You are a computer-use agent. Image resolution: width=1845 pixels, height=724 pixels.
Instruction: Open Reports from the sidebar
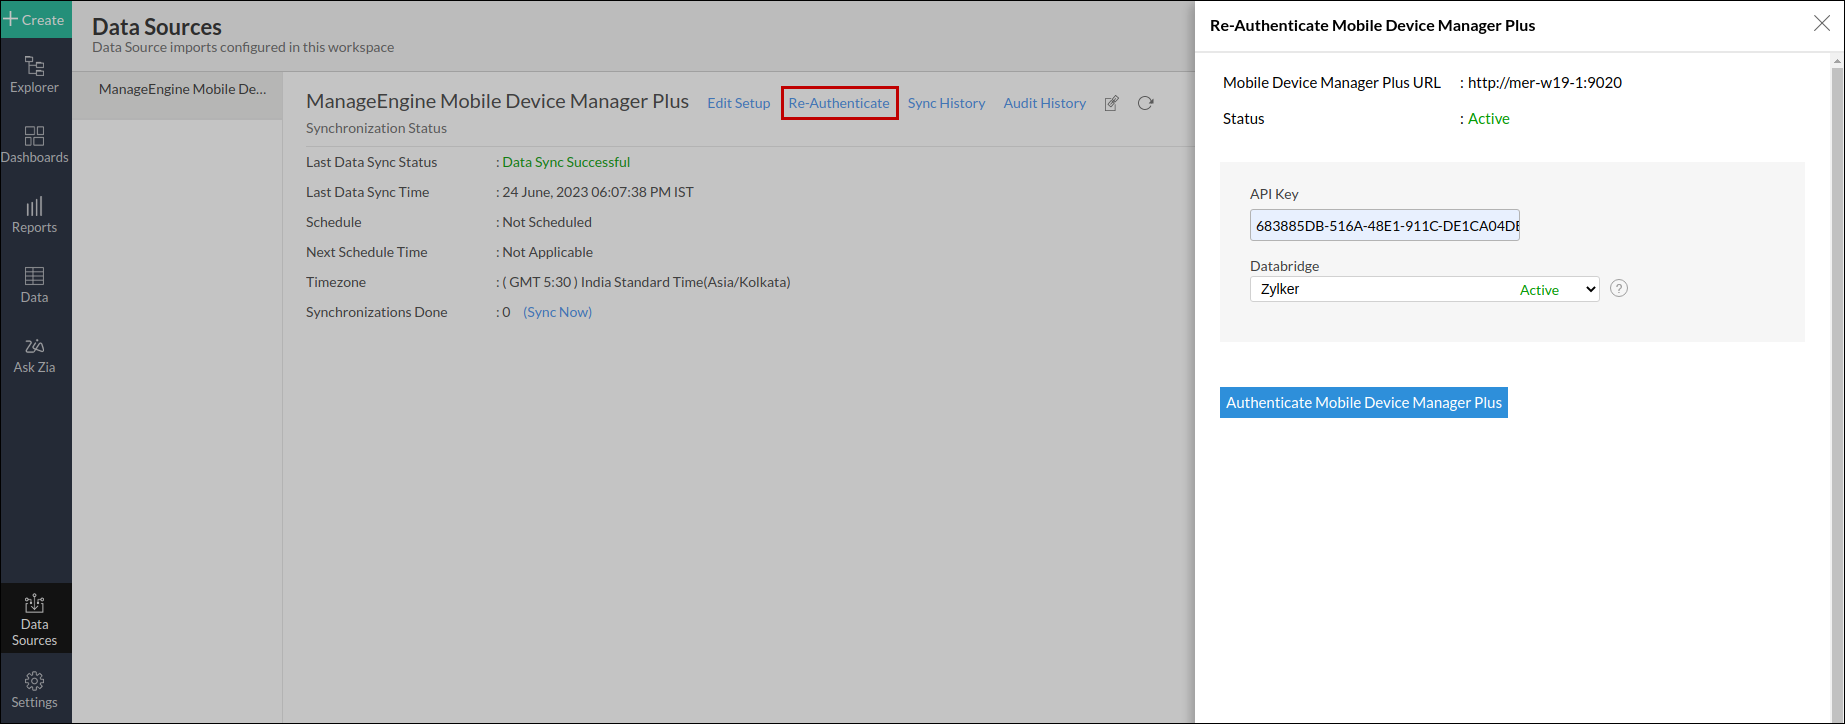(34, 215)
